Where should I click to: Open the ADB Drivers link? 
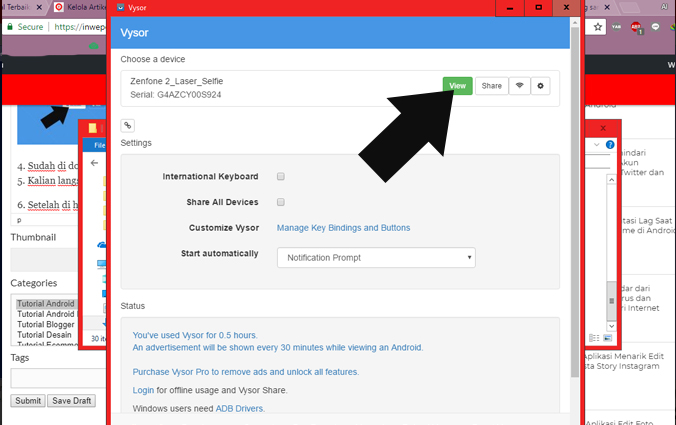pos(239,408)
